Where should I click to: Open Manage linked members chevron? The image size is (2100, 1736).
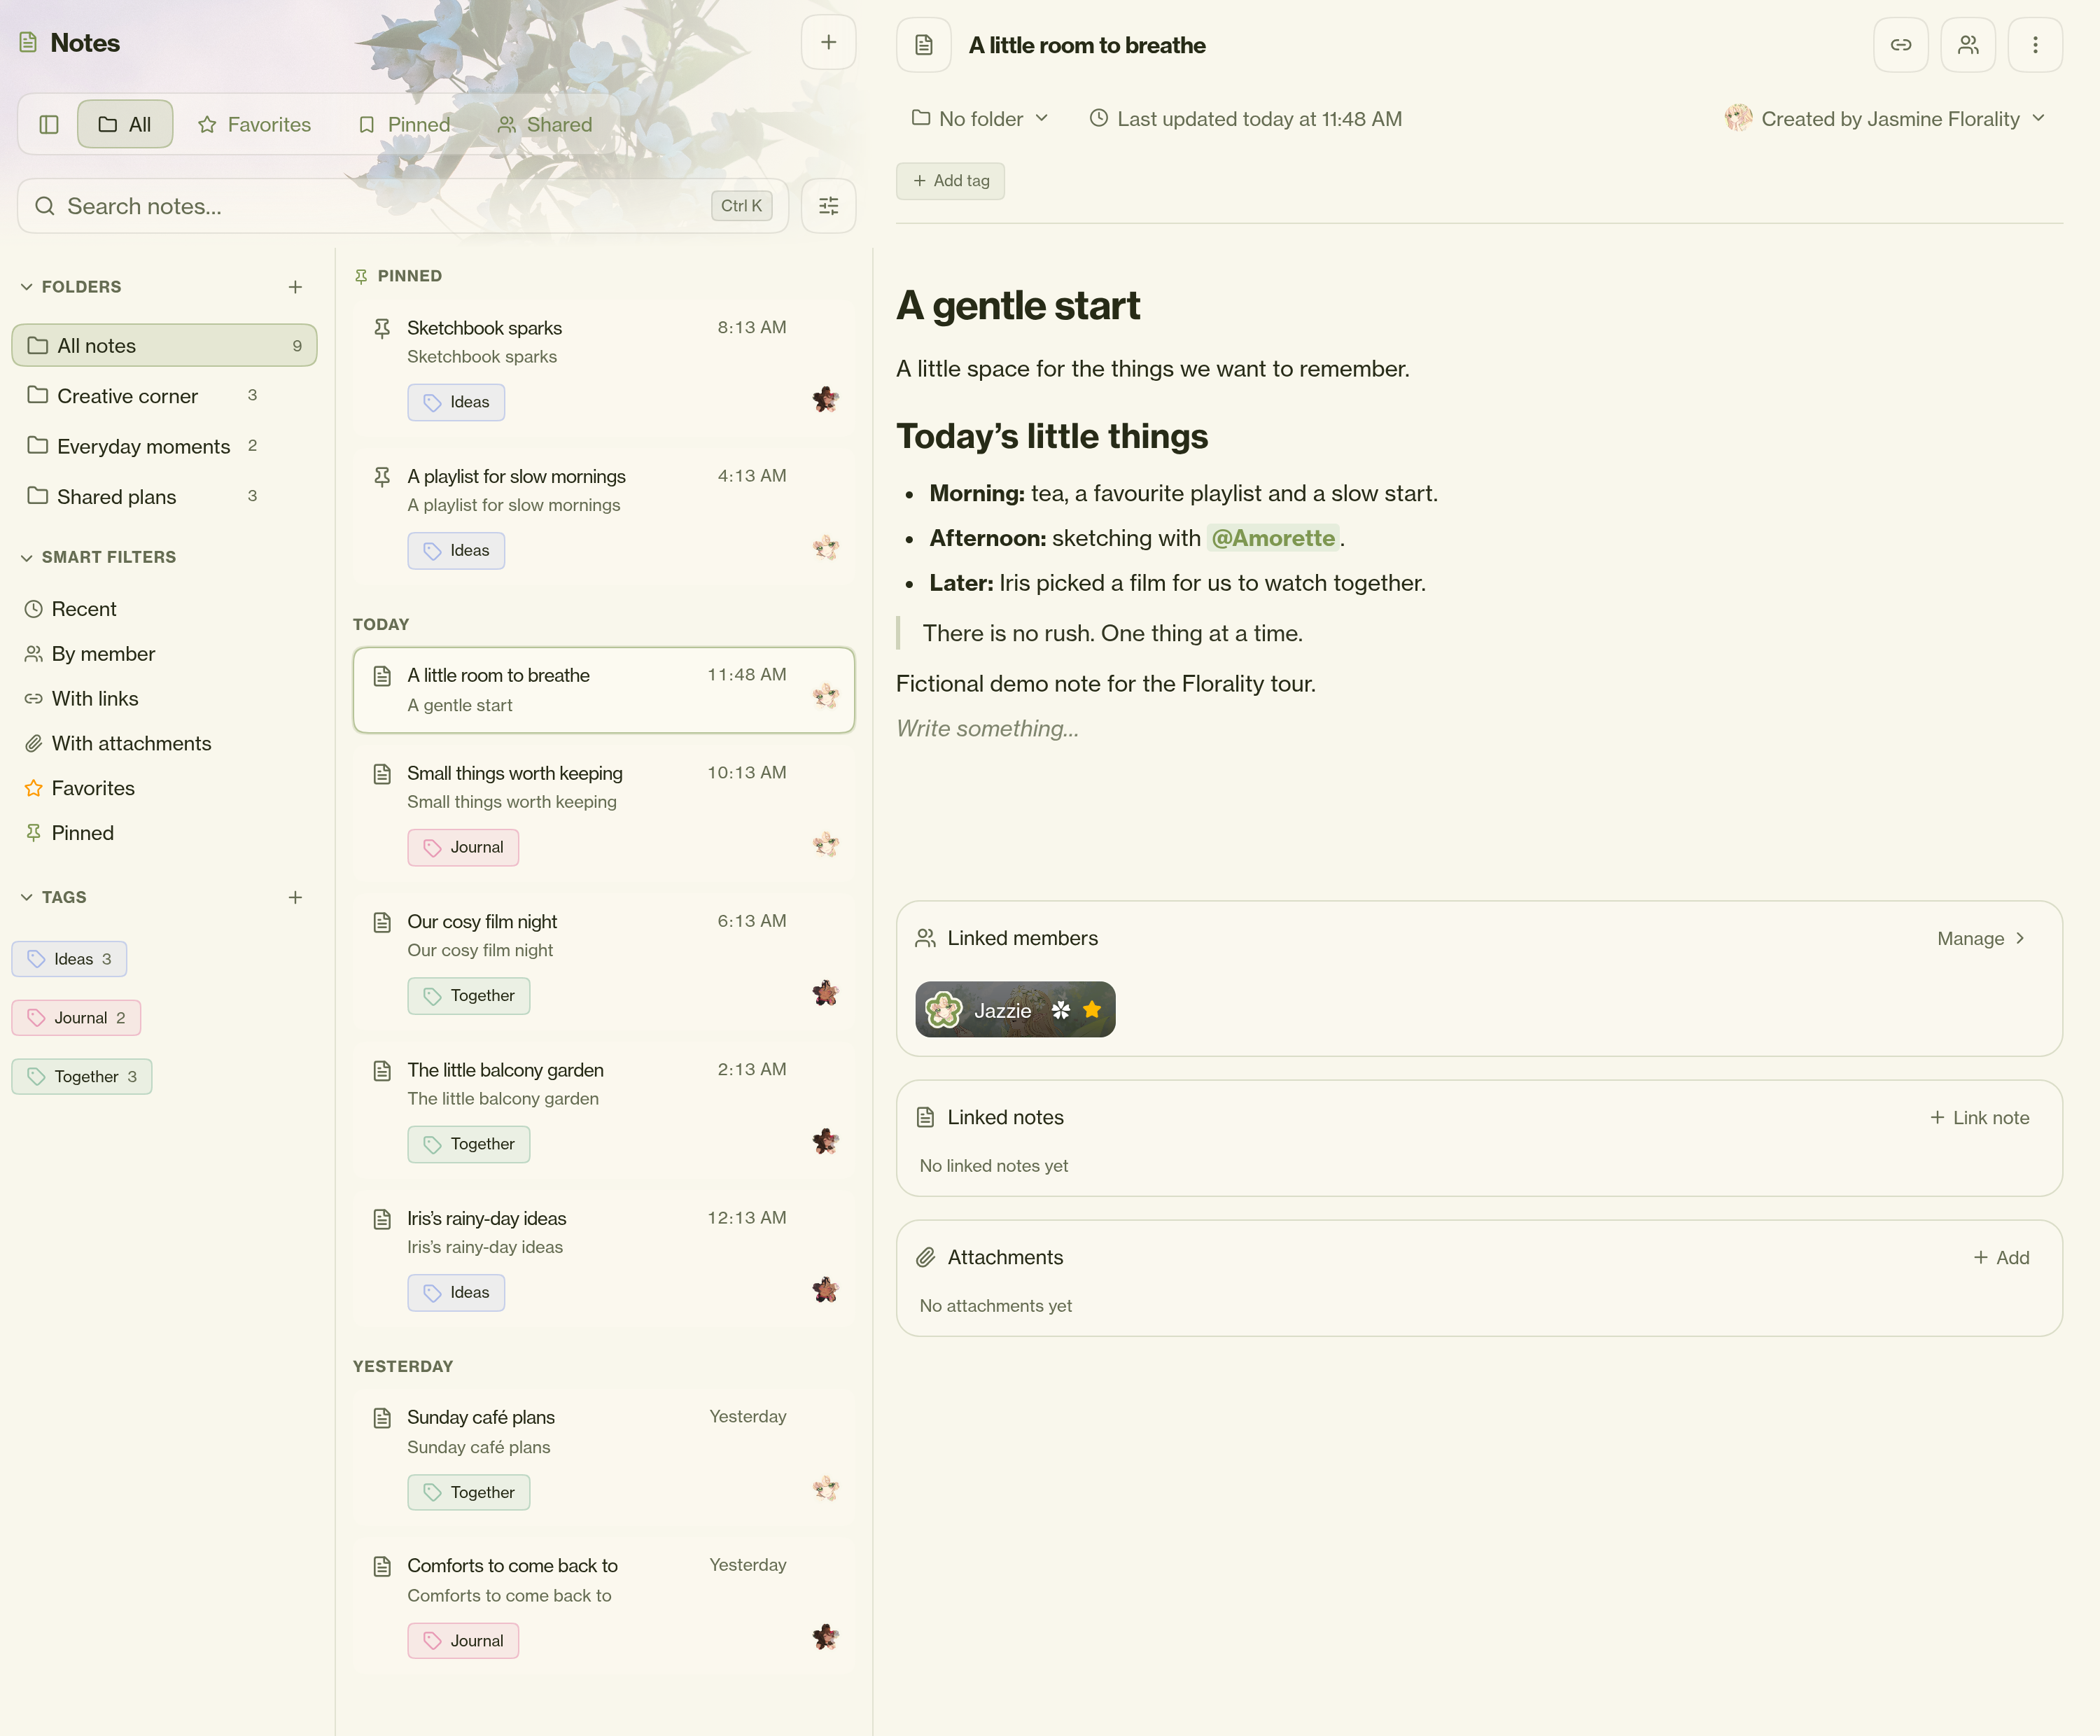pyautogui.click(x=1981, y=938)
